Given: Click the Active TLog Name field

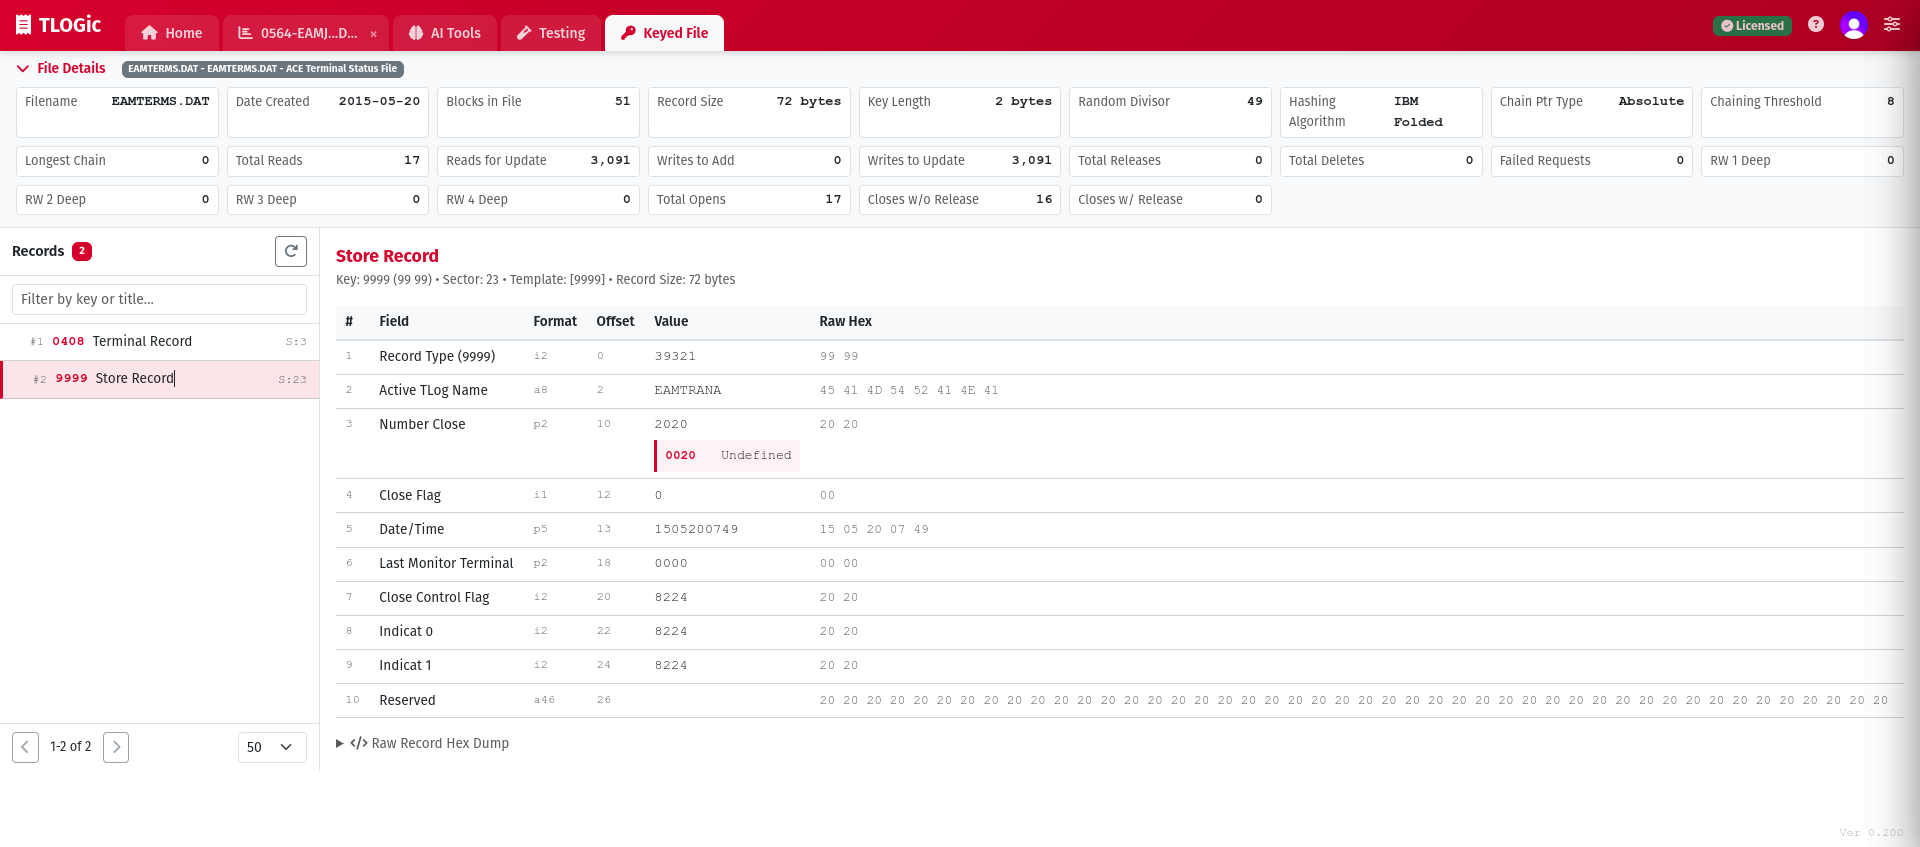Looking at the screenshot, I should coord(433,391).
